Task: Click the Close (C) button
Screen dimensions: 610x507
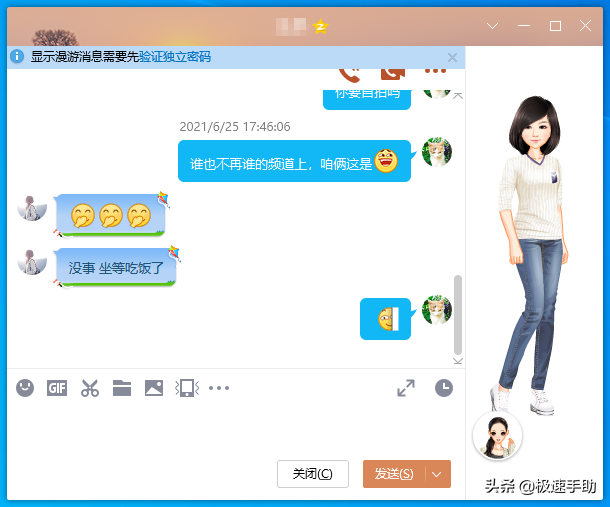Action: 313,474
